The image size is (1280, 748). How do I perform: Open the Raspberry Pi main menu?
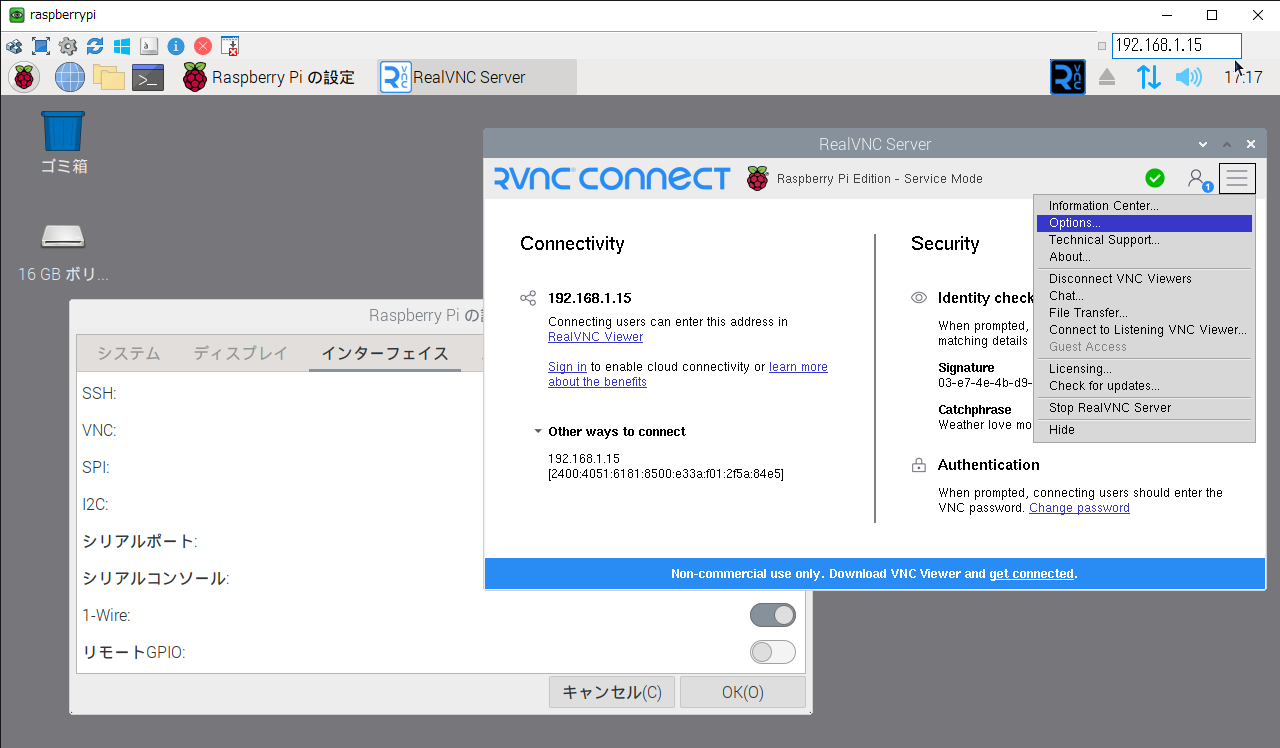(24, 77)
